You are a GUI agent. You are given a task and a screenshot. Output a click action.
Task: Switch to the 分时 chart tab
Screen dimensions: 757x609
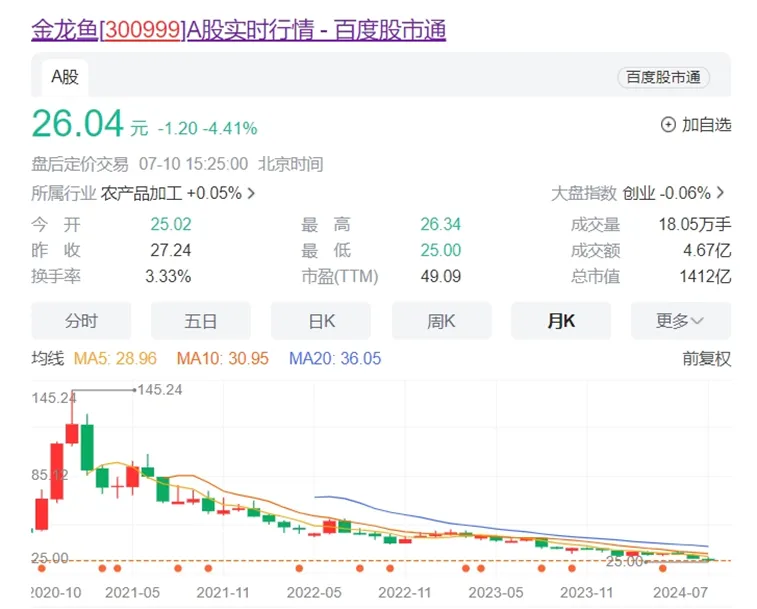(81, 321)
